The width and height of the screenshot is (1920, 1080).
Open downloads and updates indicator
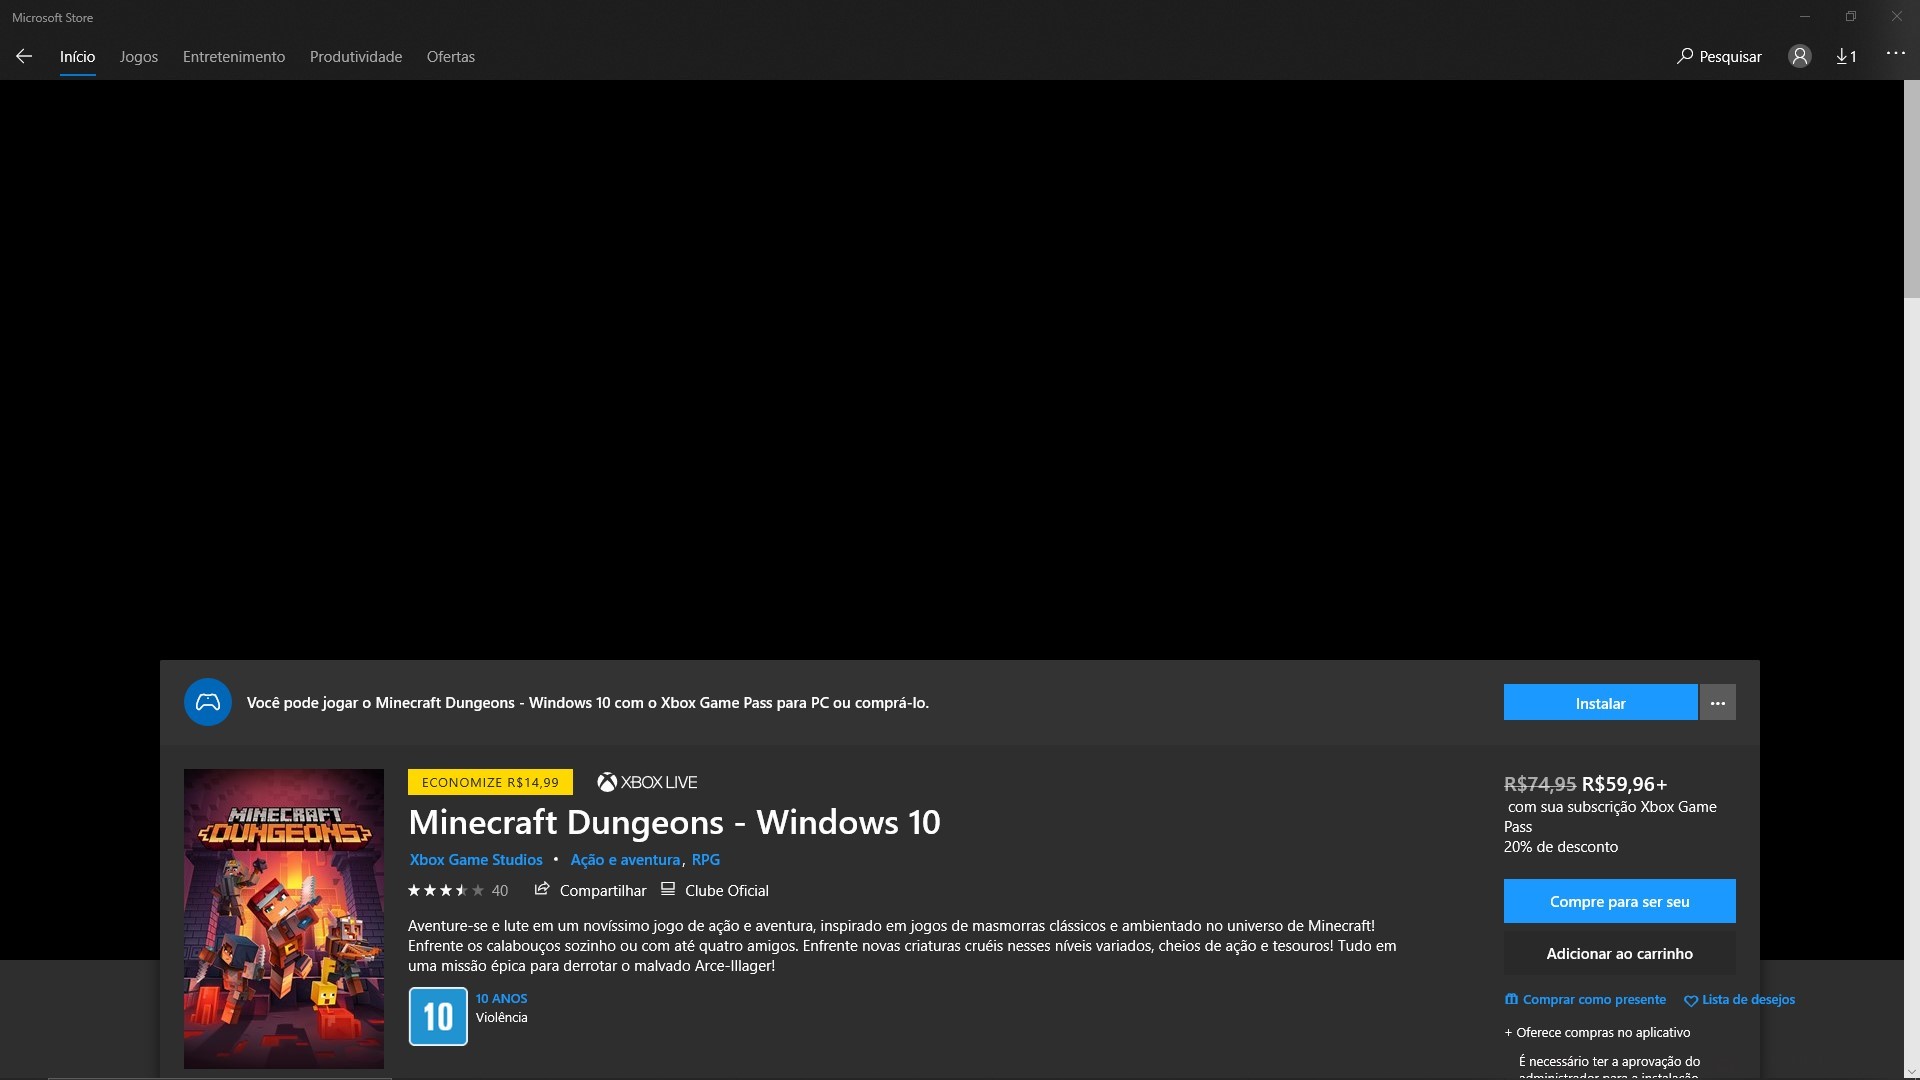point(1846,57)
